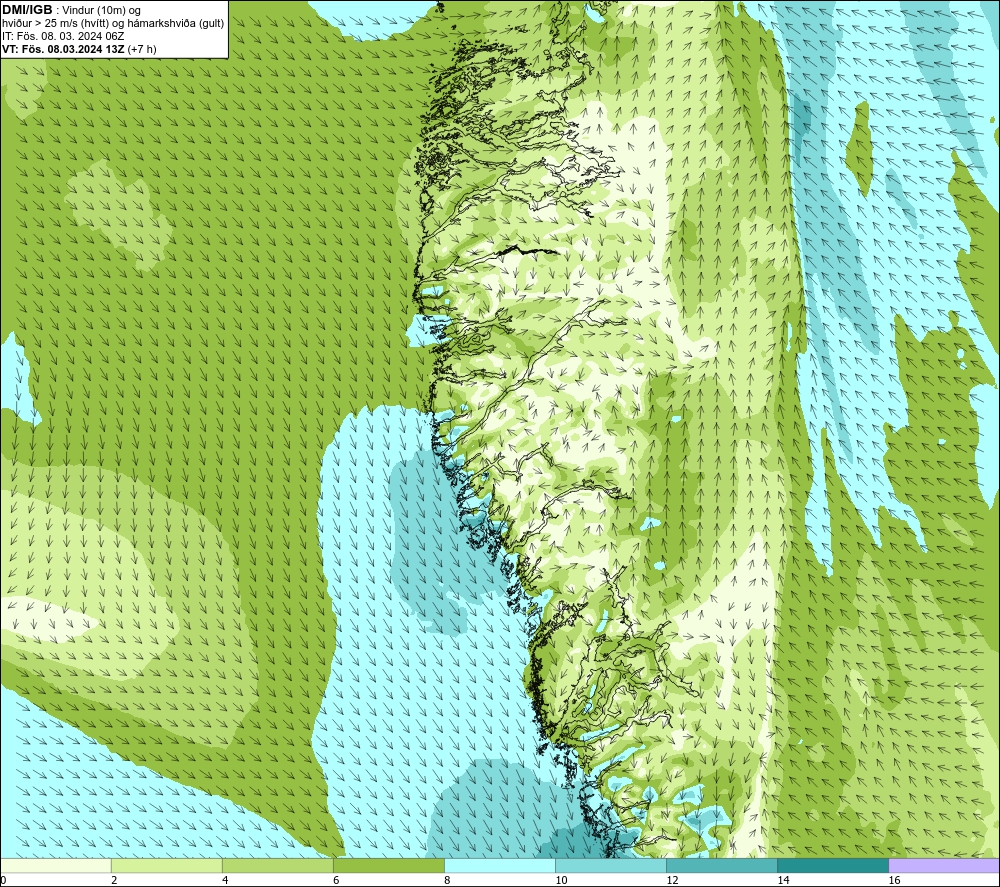This screenshot has width=1000, height=887.
Task: Click the "2" scale label
Action: point(114,881)
